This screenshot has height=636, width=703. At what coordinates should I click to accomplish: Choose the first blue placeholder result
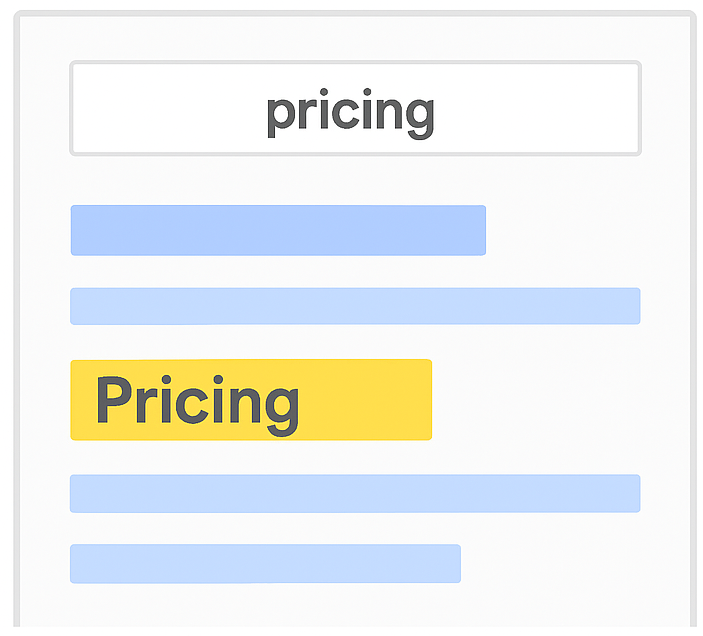click(x=277, y=230)
